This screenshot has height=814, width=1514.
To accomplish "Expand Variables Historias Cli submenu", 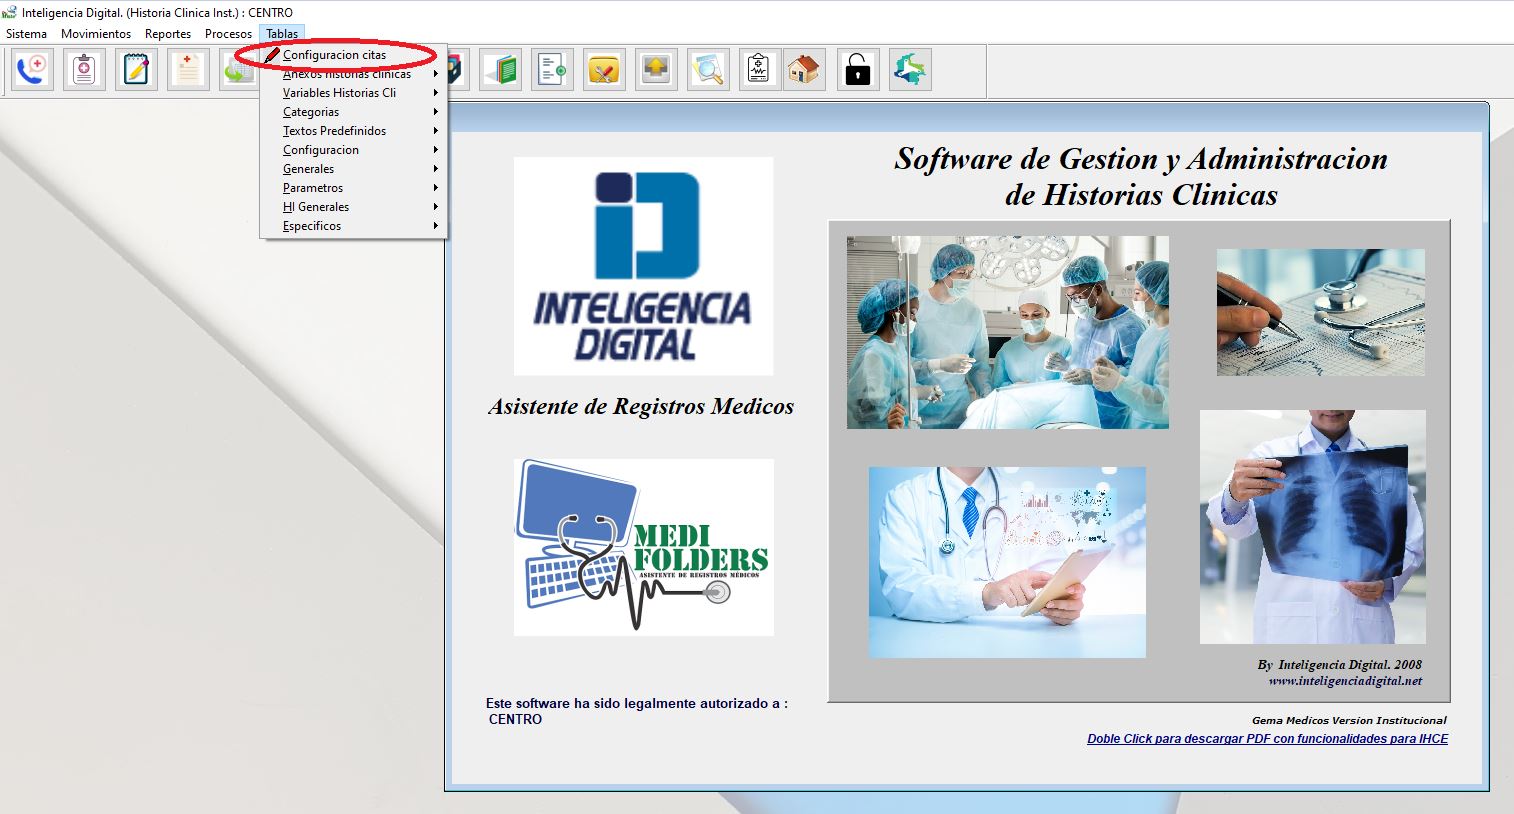I will click(353, 93).
